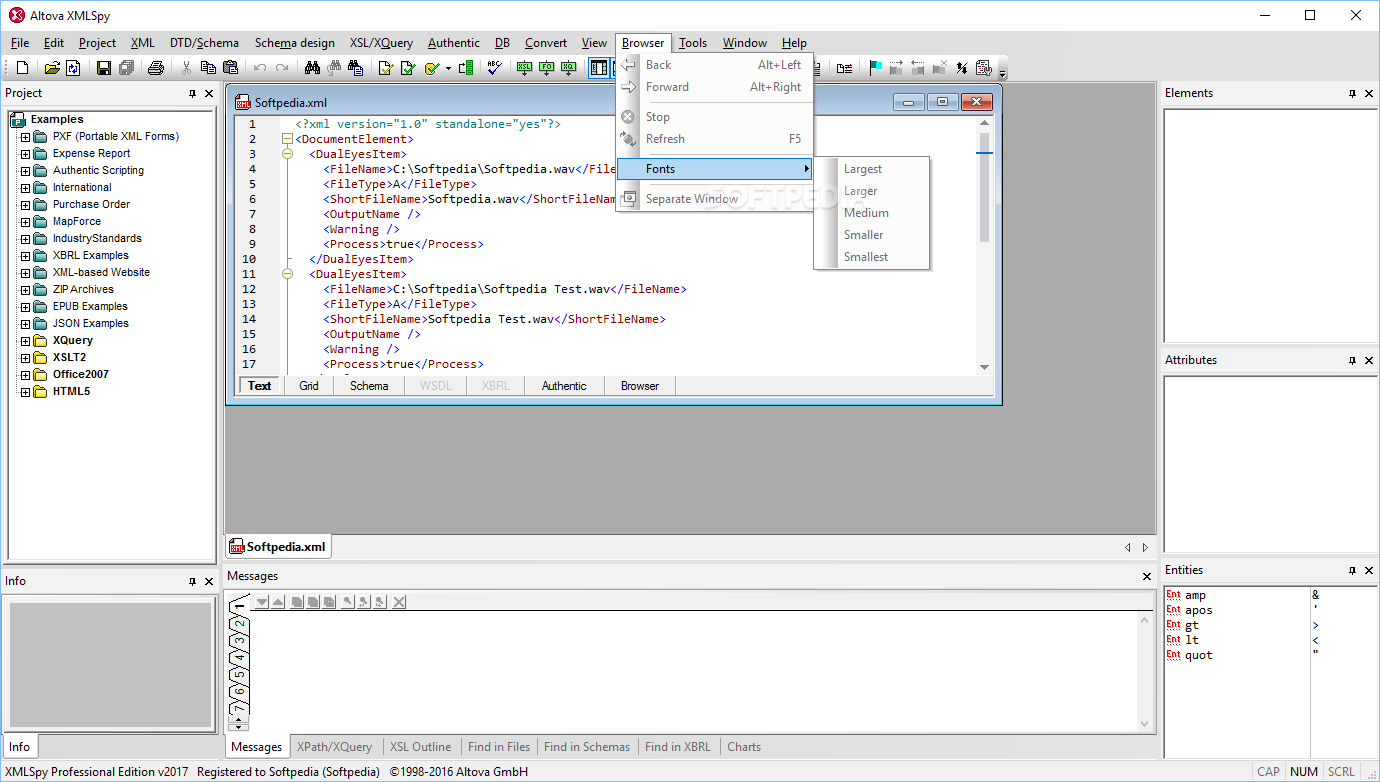Screen dimensions: 1380x782
Task: Click the Find binoculars icon
Action: pos(312,68)
